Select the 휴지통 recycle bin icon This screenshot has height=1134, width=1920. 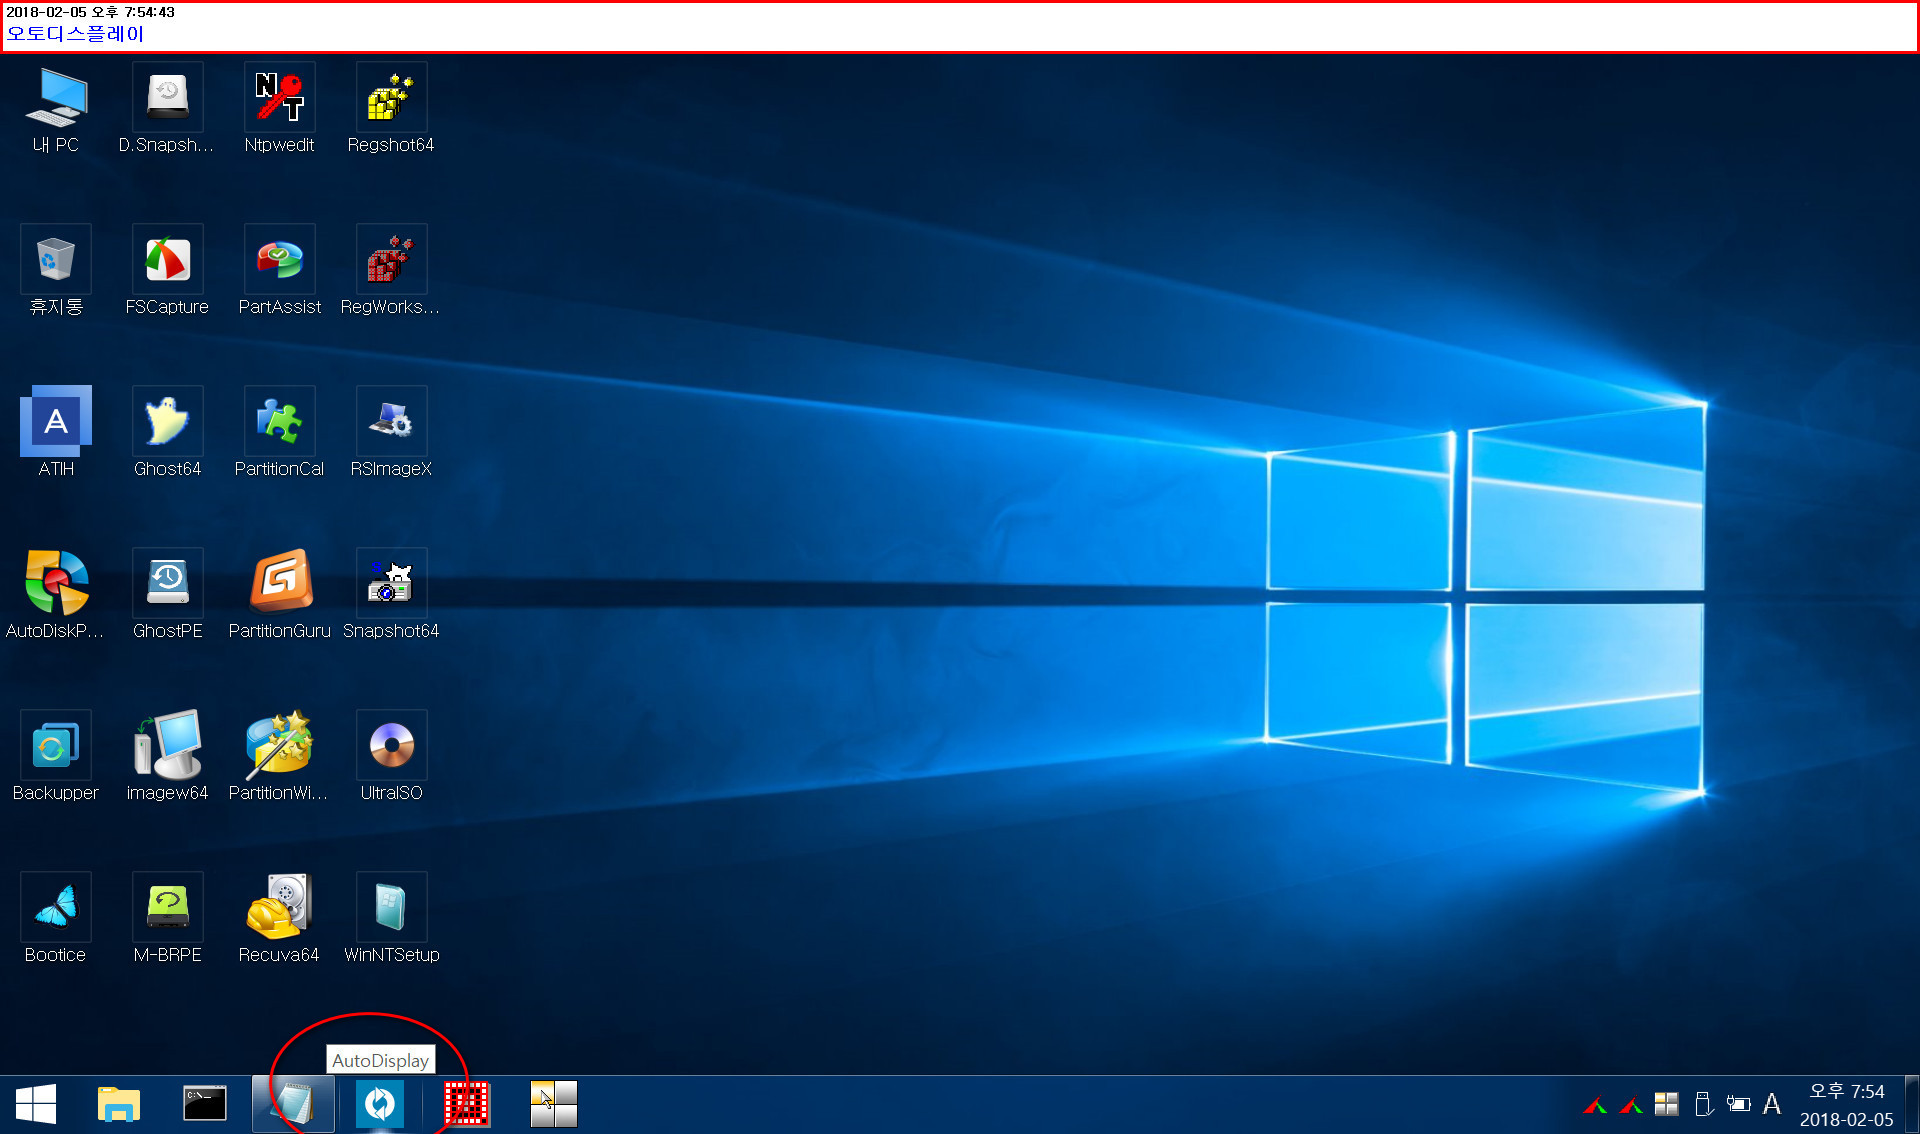pos(55,271)
